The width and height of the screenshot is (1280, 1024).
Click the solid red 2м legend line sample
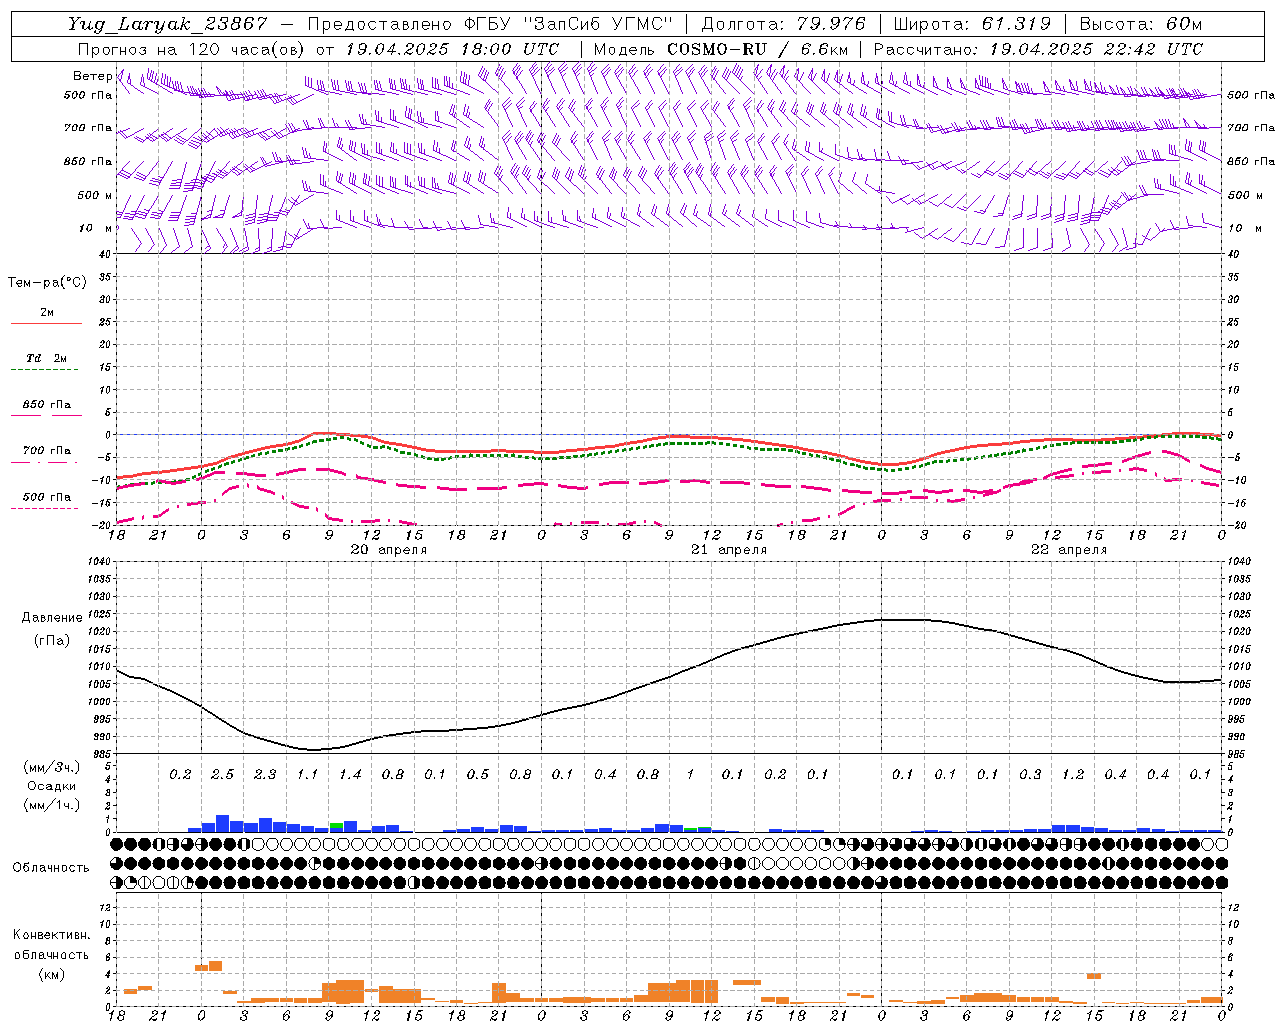pos(46,324)
